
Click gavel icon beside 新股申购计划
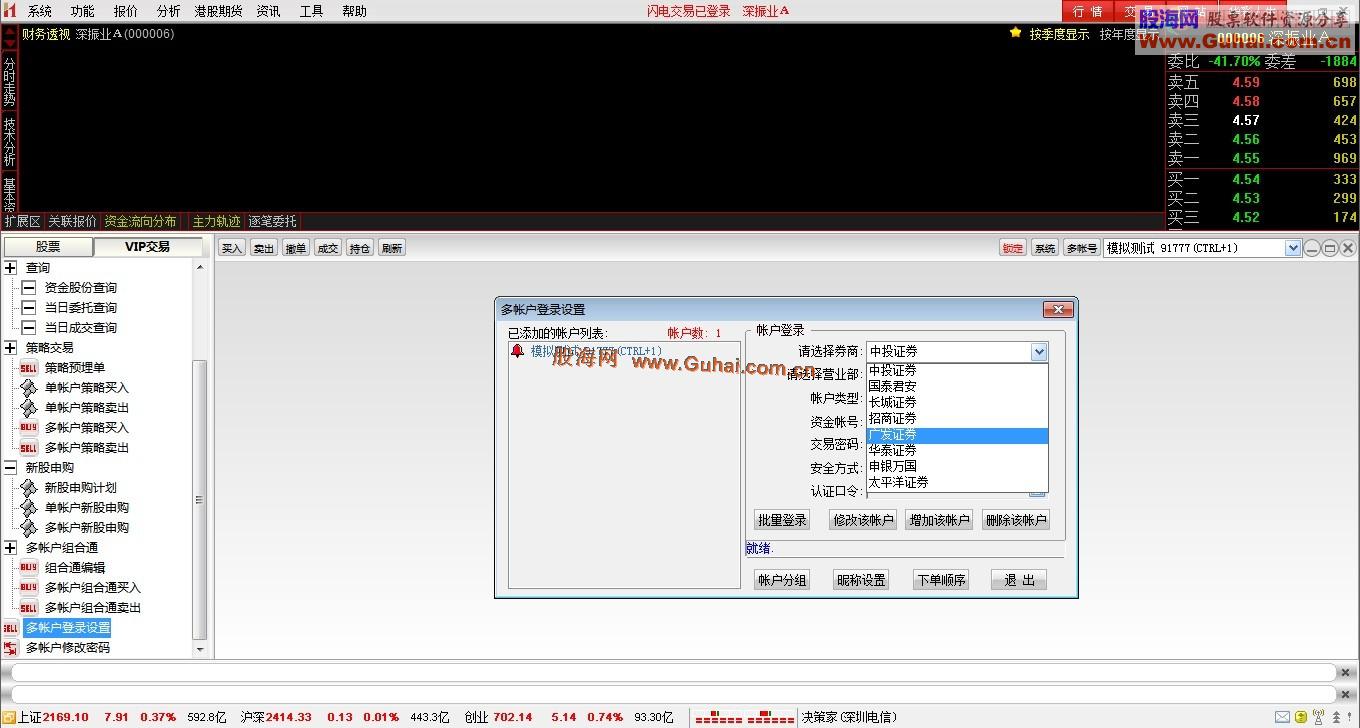pyautogui.click(x=28, y=488)
